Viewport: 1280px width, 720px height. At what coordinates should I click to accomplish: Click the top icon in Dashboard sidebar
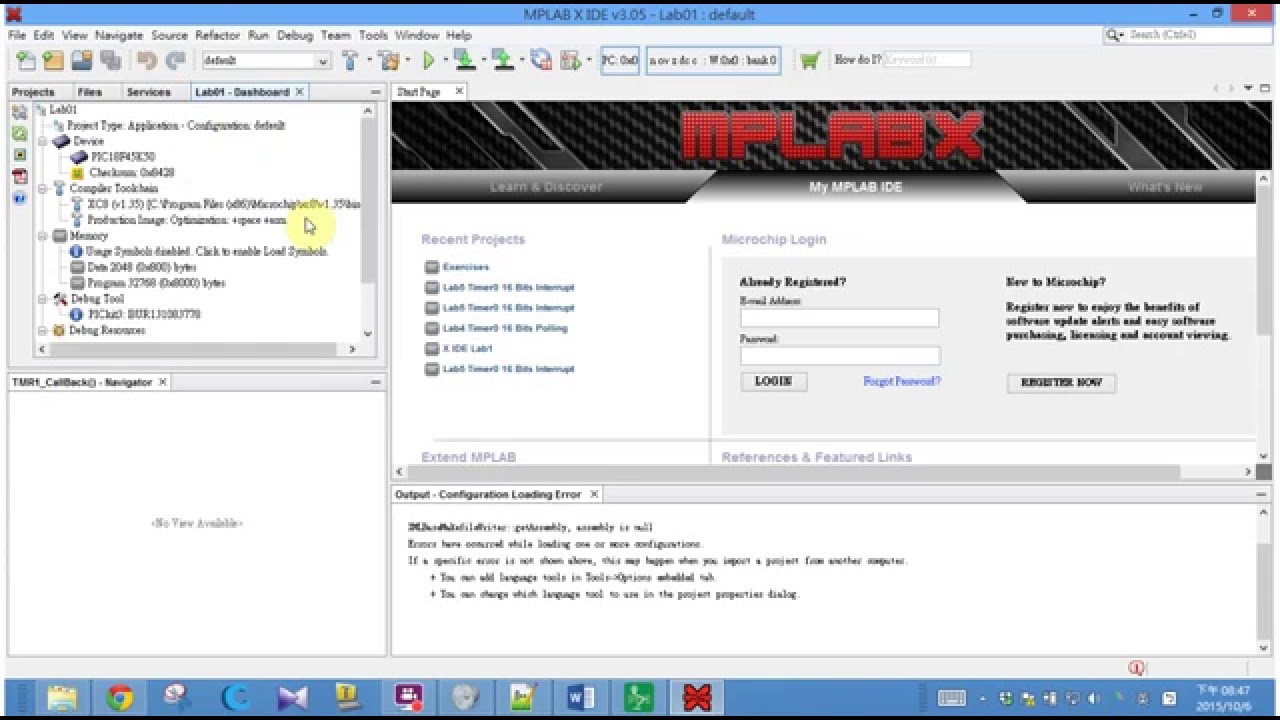coord(19,112)
